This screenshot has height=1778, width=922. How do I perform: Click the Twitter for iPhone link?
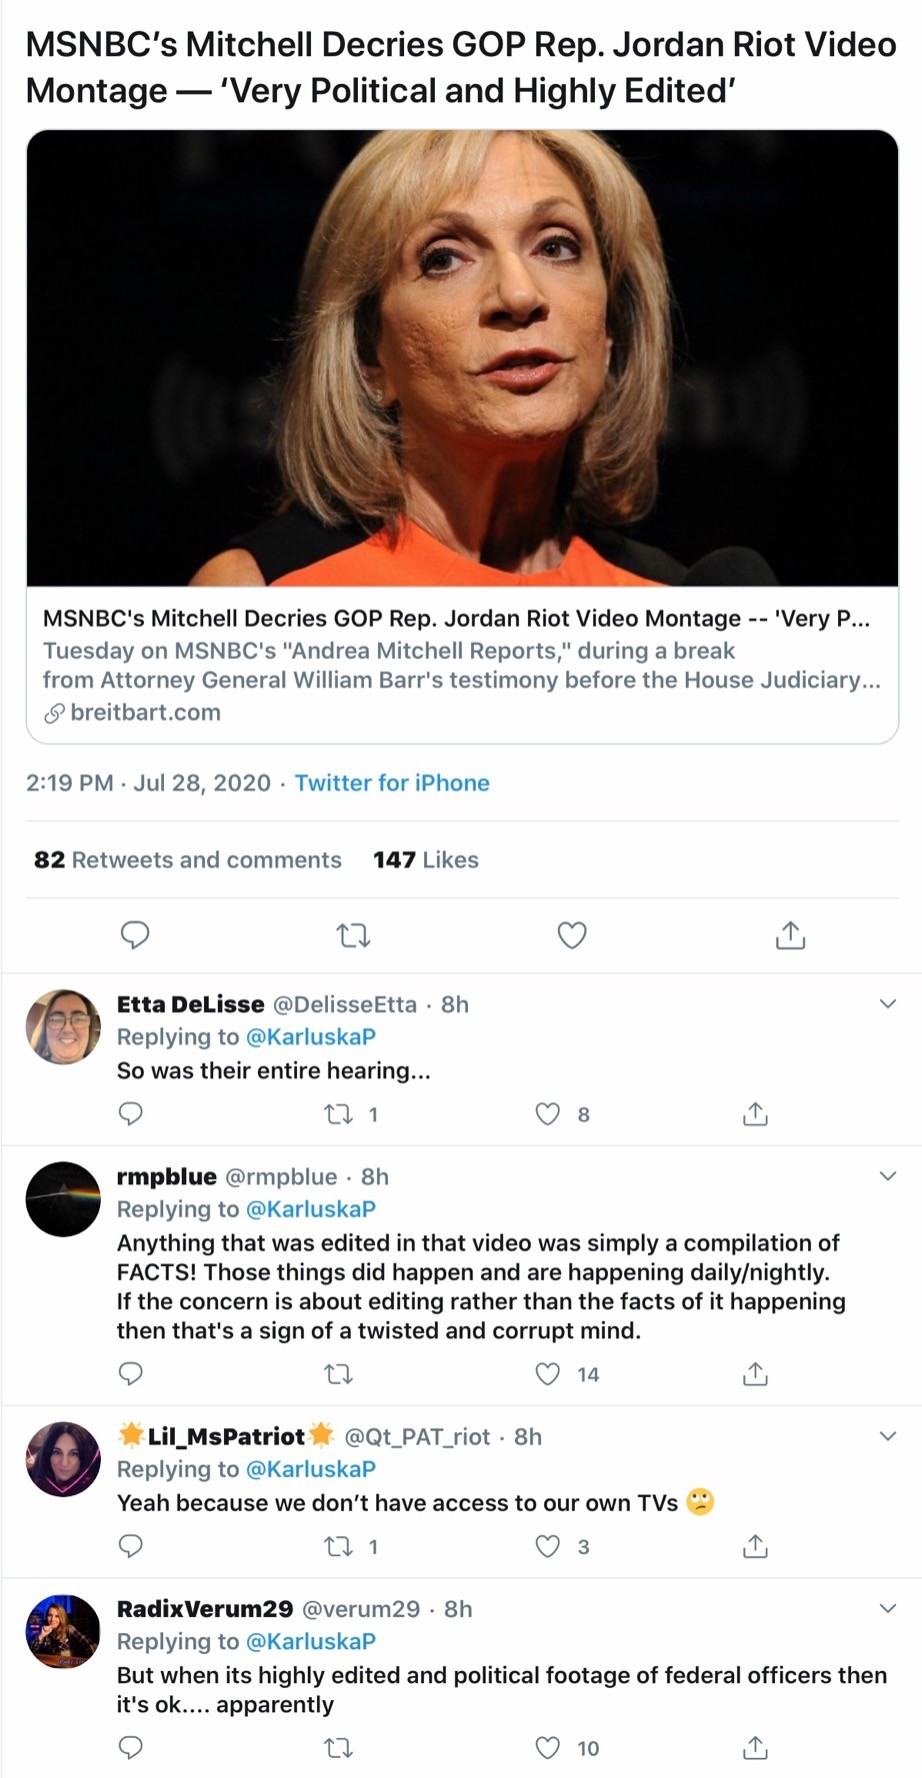(x=392, y=783)
